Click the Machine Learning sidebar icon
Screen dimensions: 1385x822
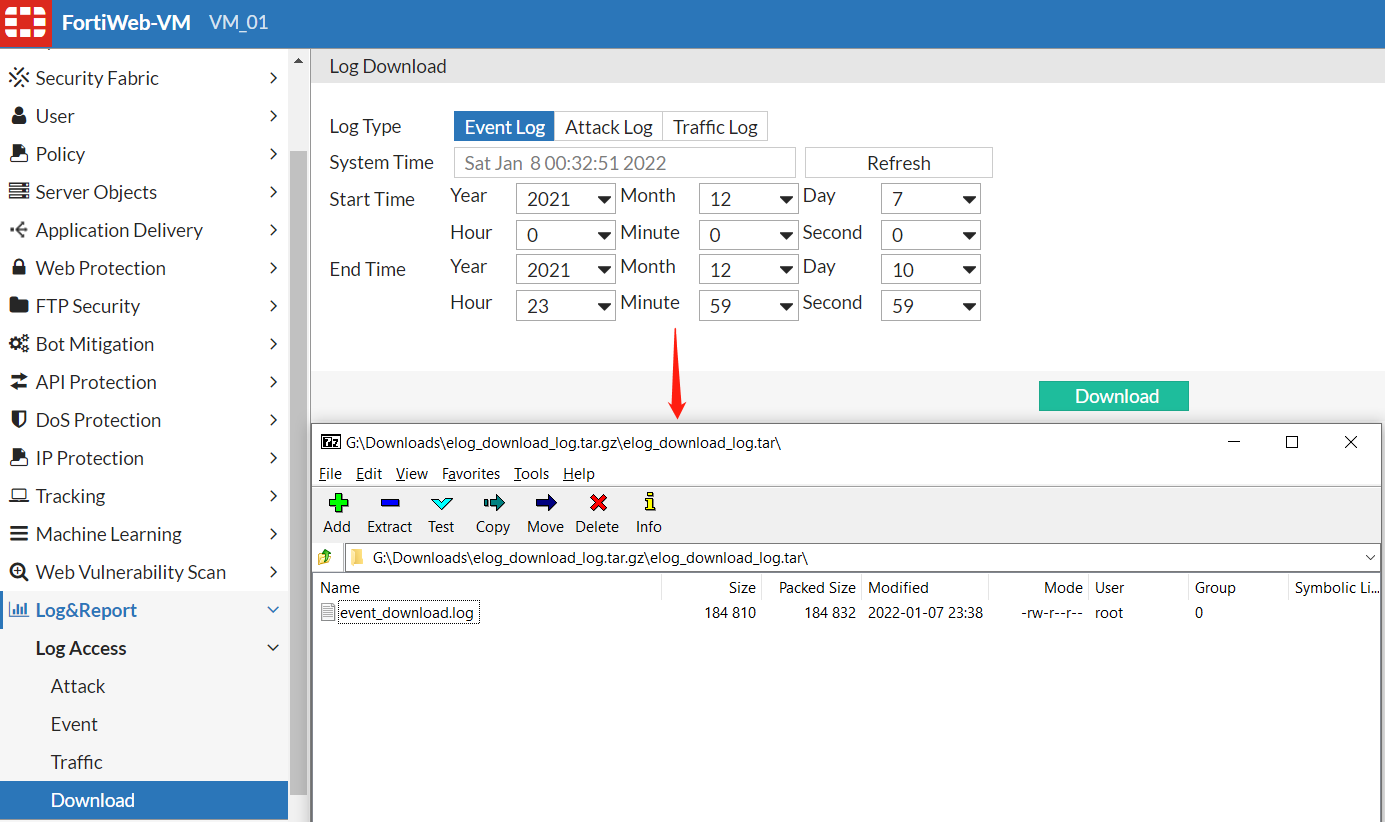click(18, 534)
